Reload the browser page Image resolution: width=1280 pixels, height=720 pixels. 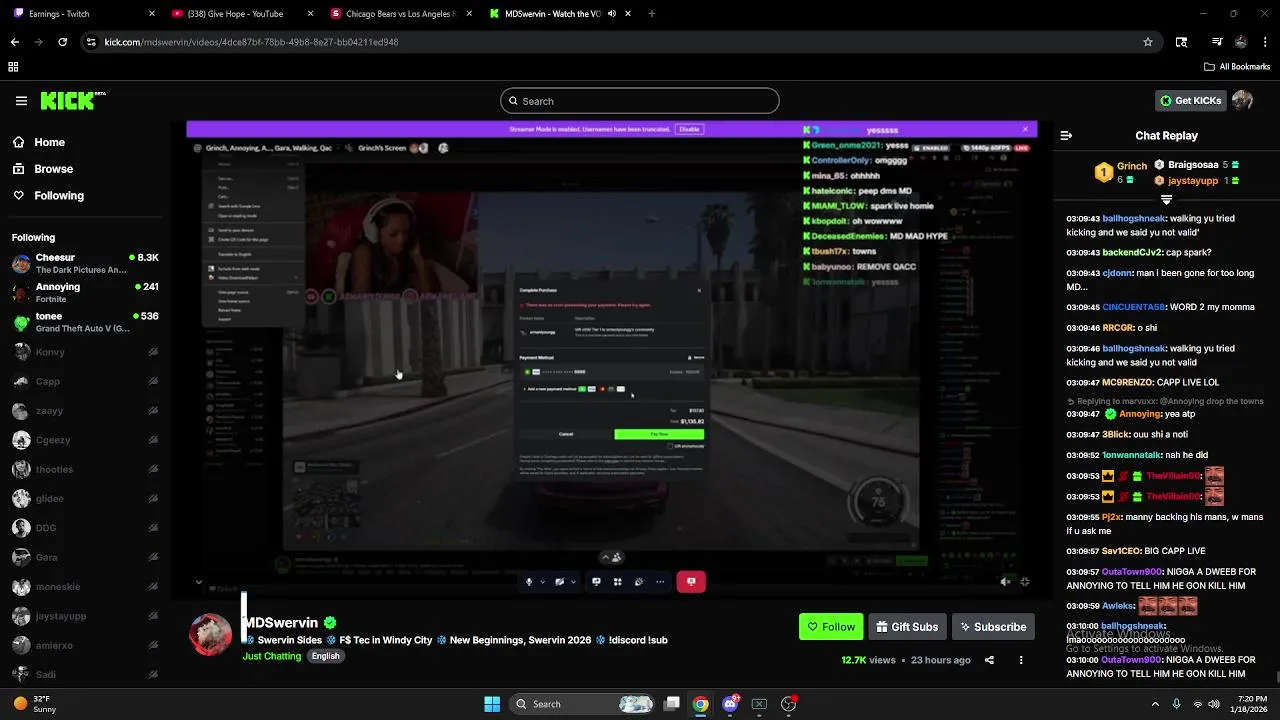click(x=62, y=42)
